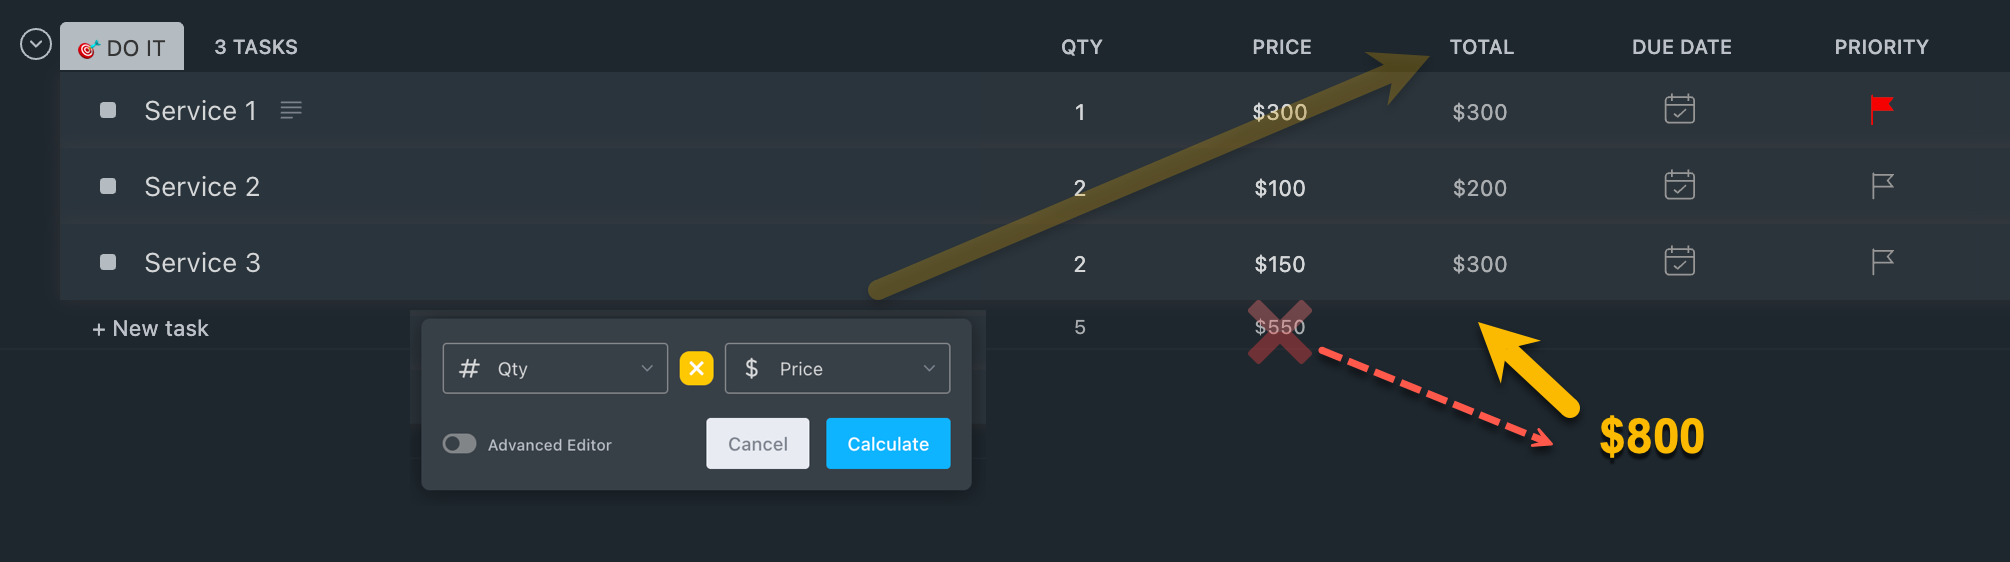Set priority flag for Service 2

[1882, 186]
